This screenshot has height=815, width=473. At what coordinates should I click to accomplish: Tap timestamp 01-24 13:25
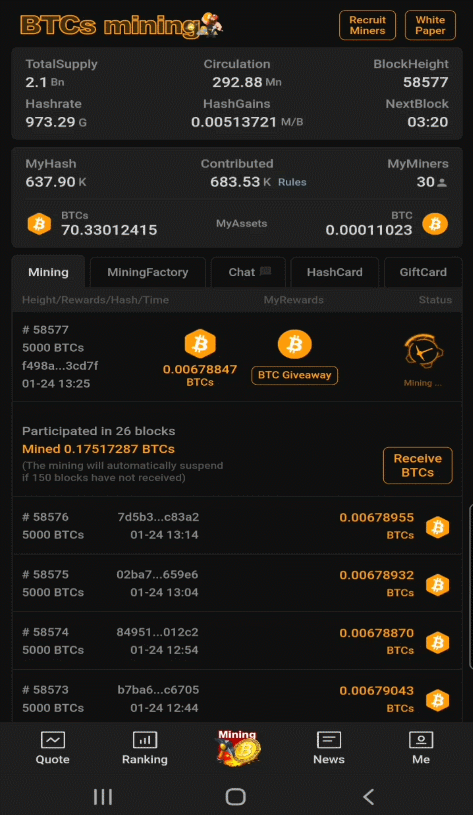[x=56, y=384]
